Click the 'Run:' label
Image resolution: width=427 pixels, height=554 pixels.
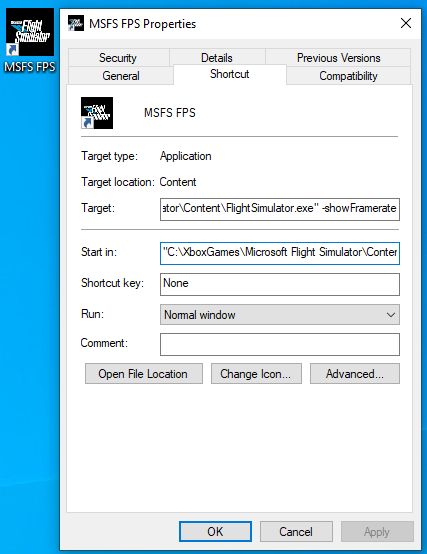click(x=92, y=314)
